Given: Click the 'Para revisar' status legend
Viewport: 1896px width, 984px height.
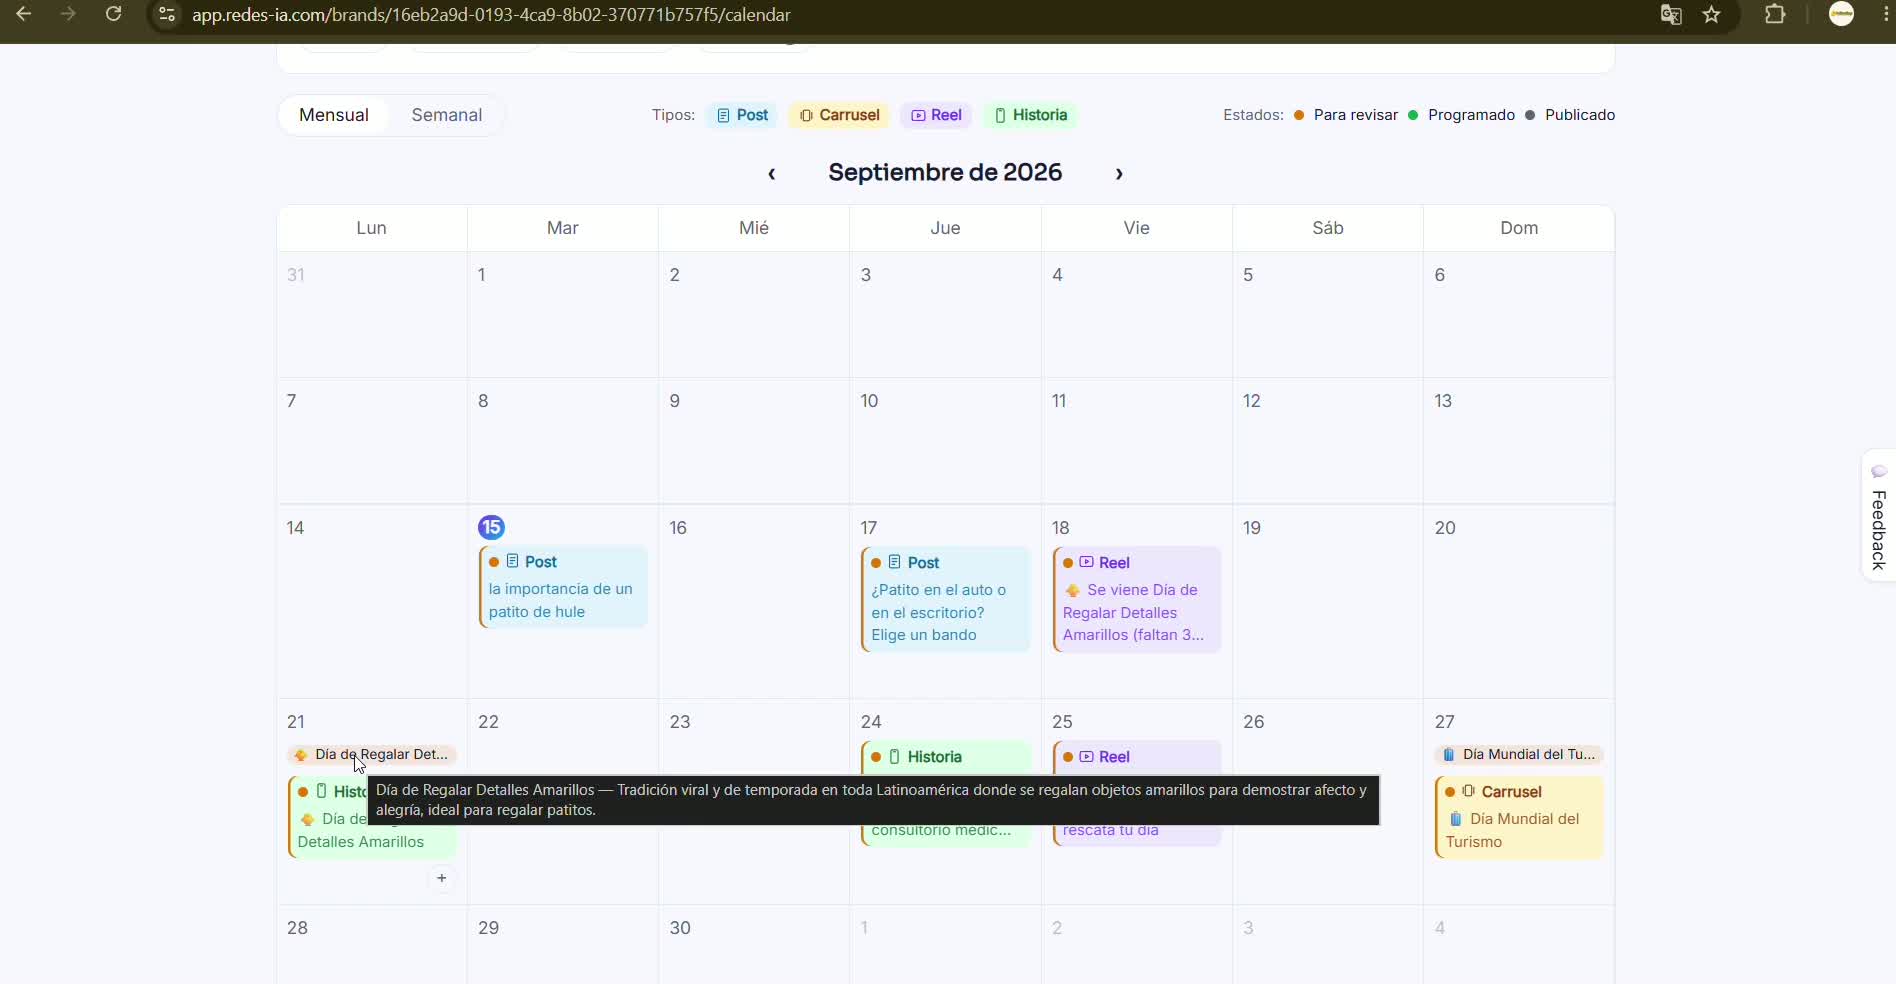Looking at the screenshot, I should [1346, 115].
